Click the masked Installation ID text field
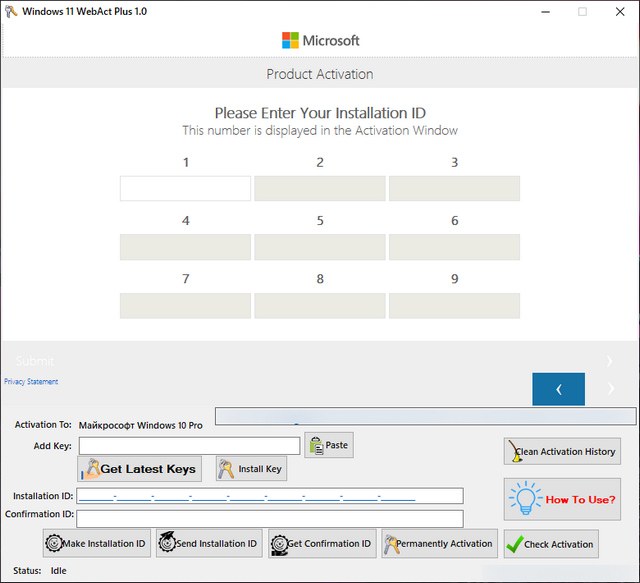640x583 pixels. click(269, 496)
